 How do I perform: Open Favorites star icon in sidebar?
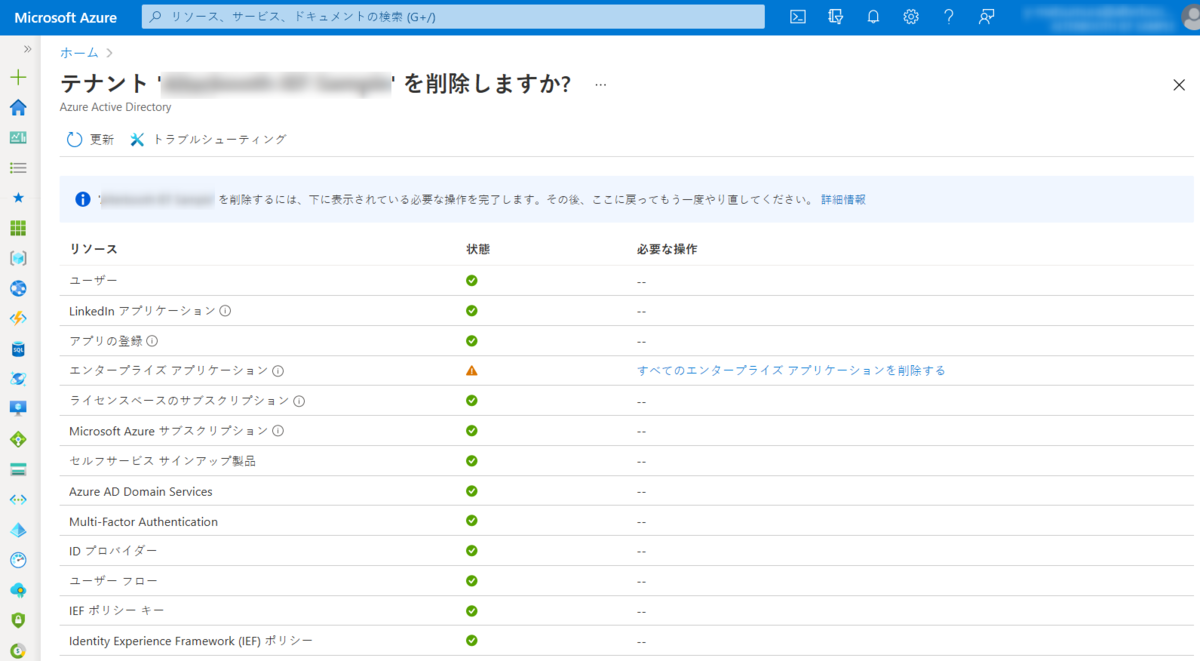18,198
